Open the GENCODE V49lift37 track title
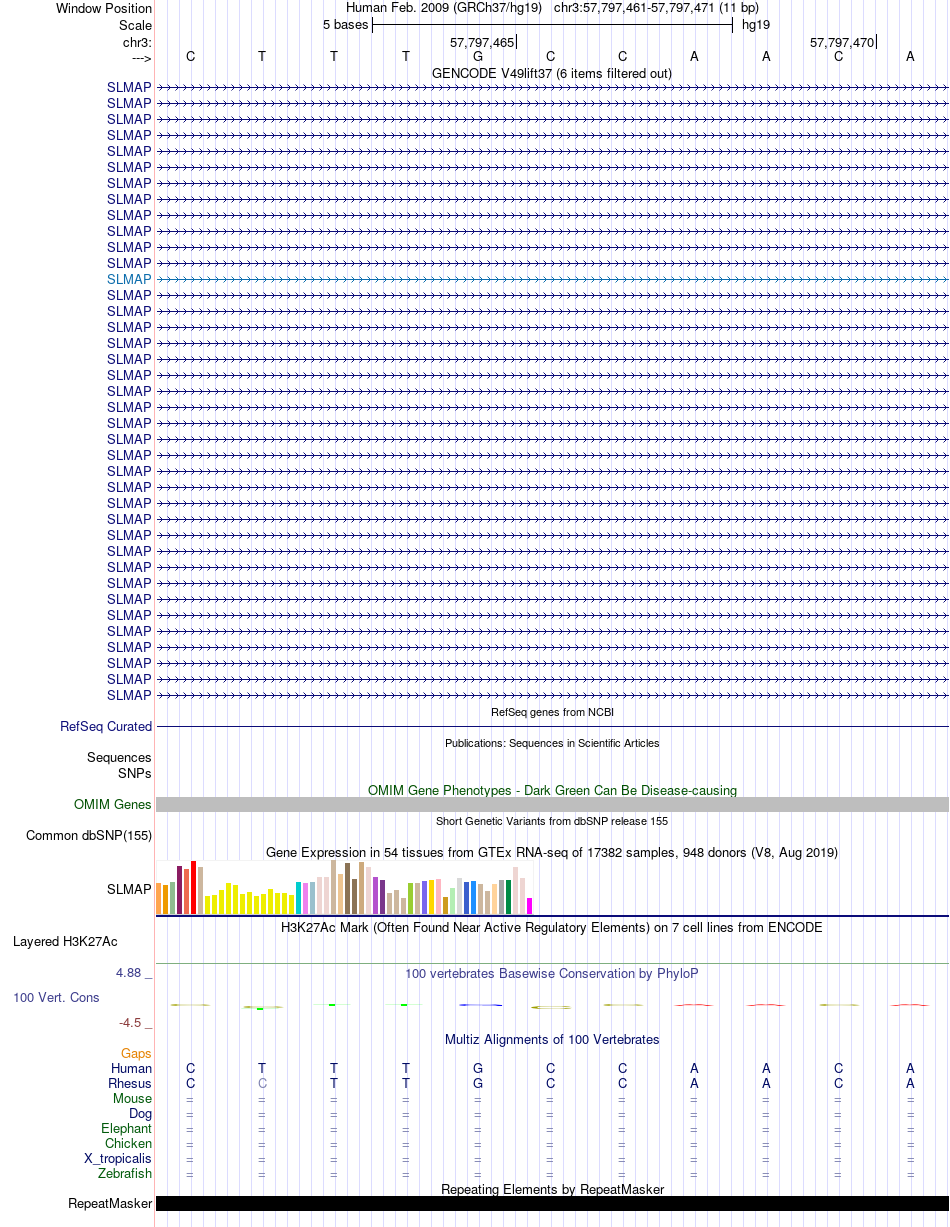This screenshot has width=950, height=1227. [x=552, y=73]
